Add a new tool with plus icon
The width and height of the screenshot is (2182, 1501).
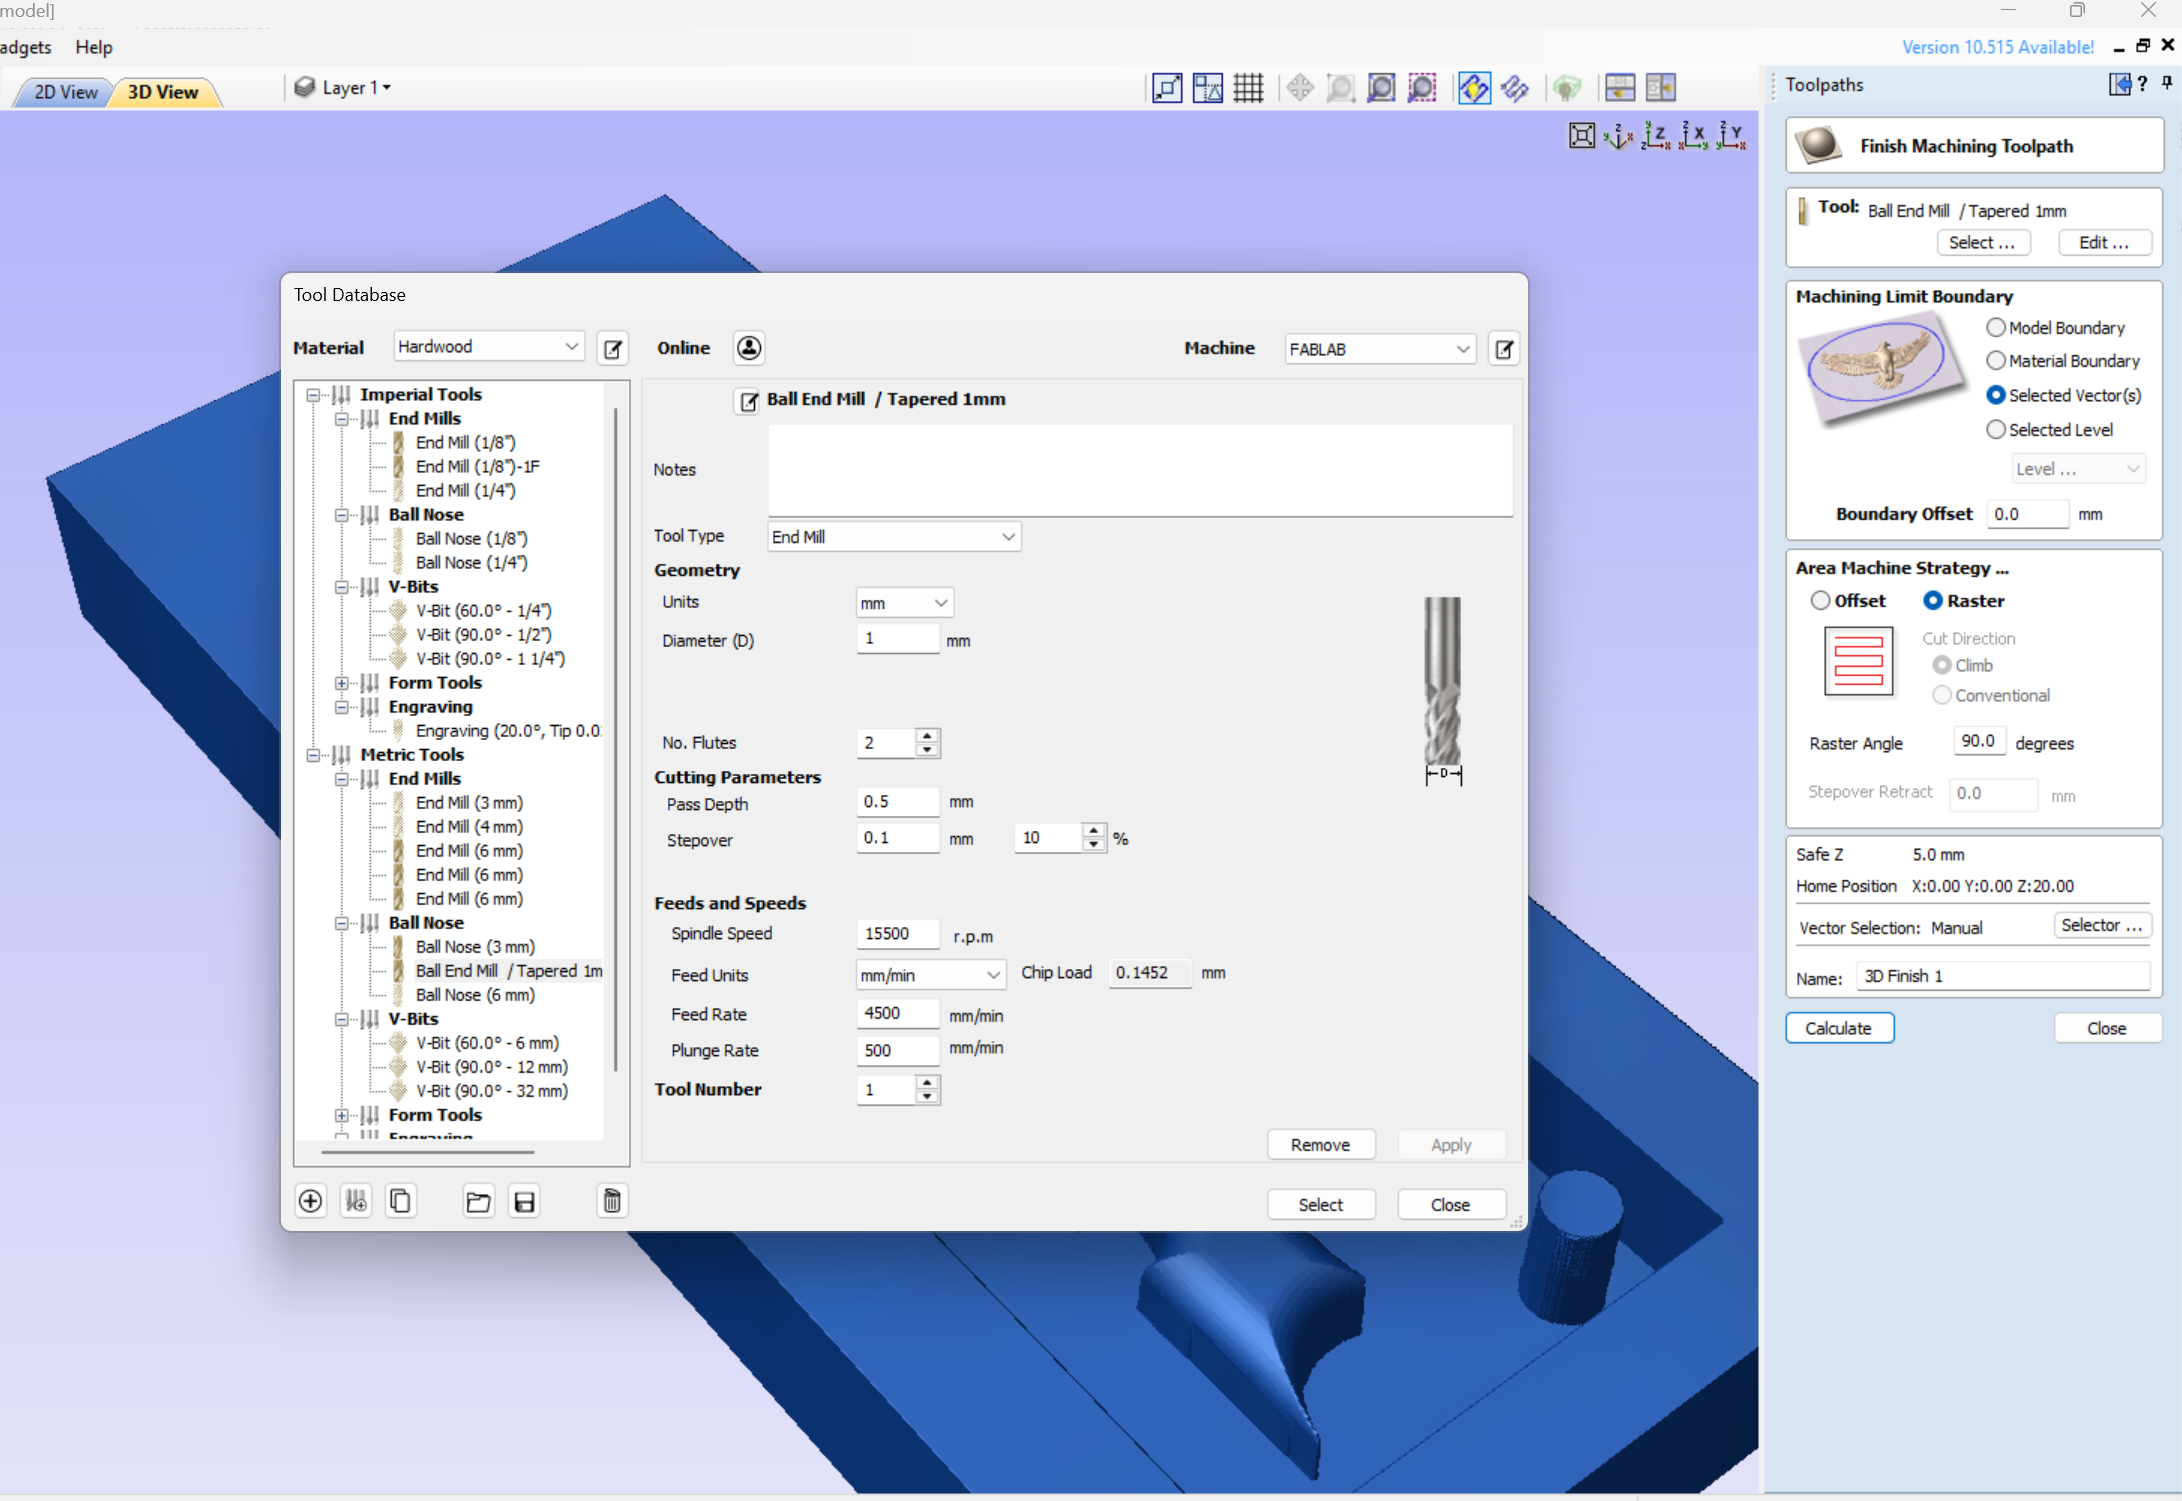tap(311, 1201)
